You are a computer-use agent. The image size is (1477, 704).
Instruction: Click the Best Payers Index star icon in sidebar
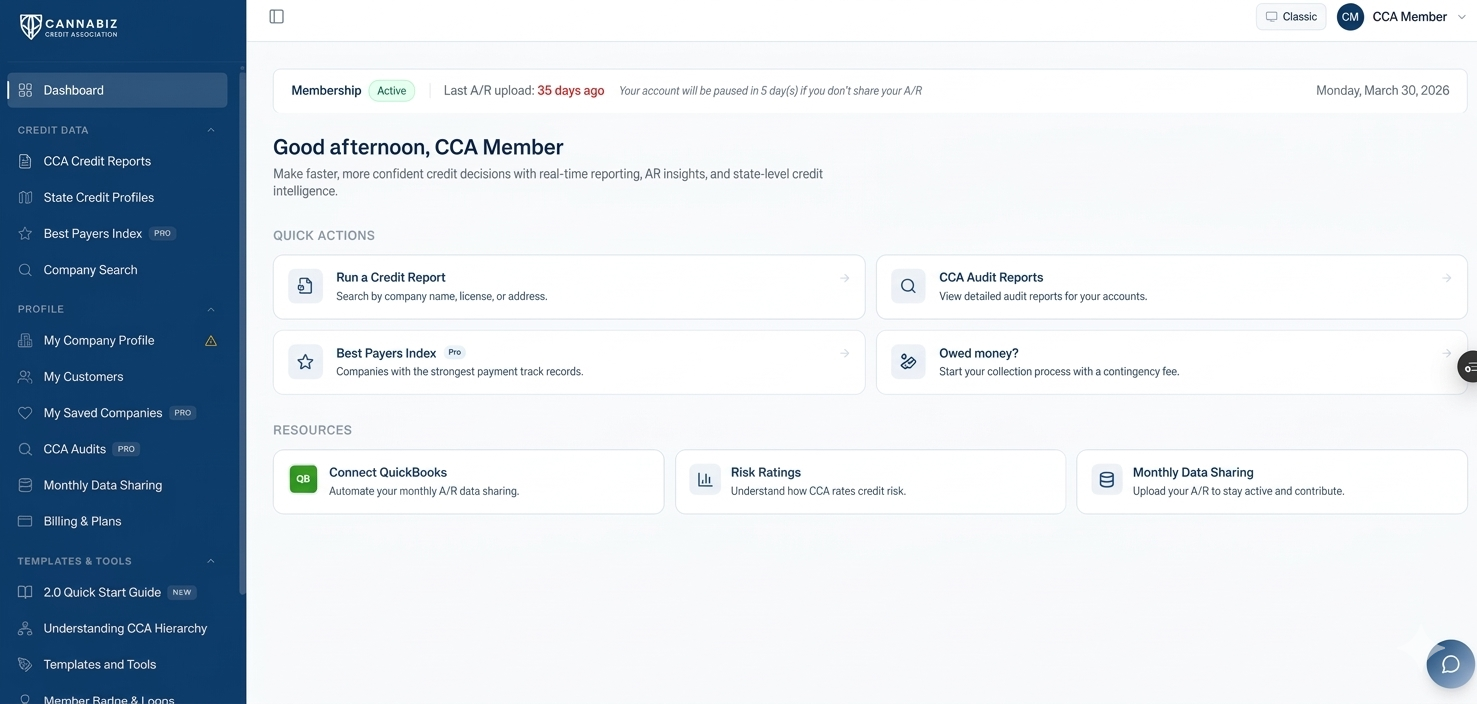25,233
